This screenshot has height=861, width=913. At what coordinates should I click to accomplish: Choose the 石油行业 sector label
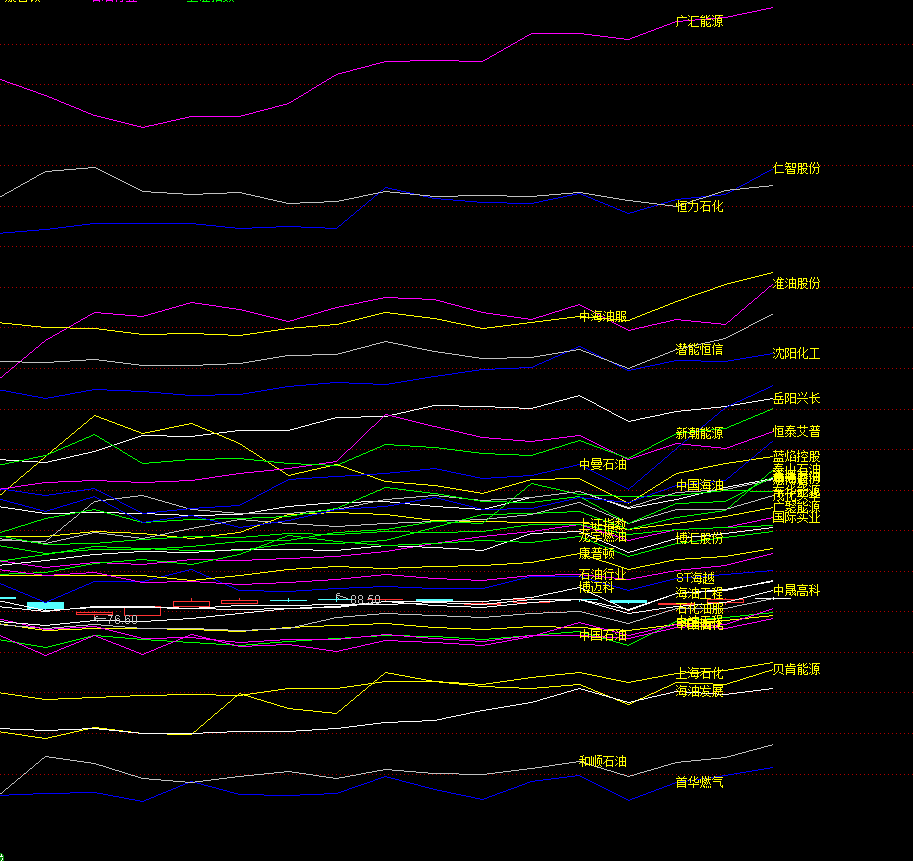click(603, 574)
